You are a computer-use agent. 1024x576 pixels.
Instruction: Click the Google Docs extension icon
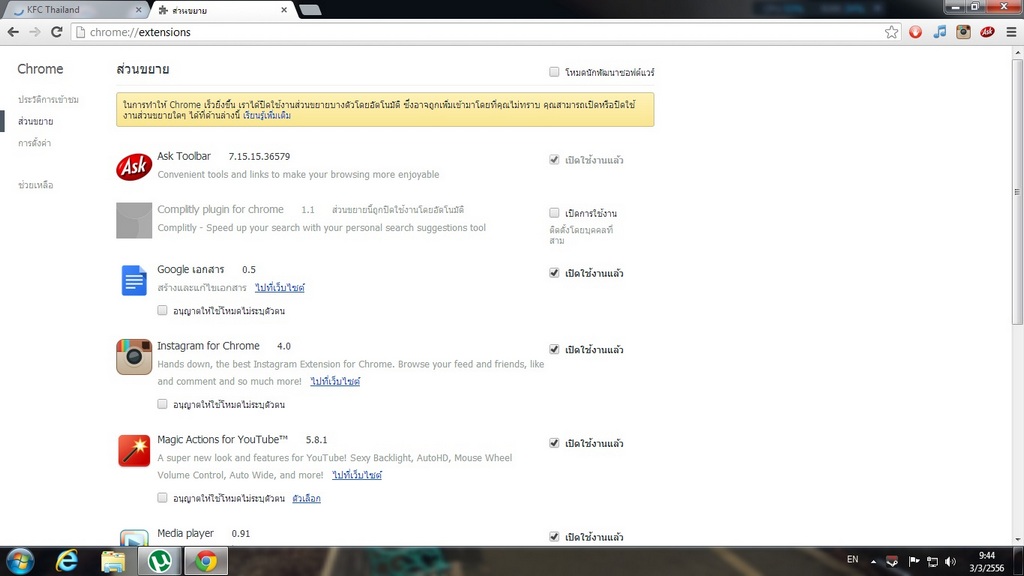pyautogui.click(x=134, y=280)
